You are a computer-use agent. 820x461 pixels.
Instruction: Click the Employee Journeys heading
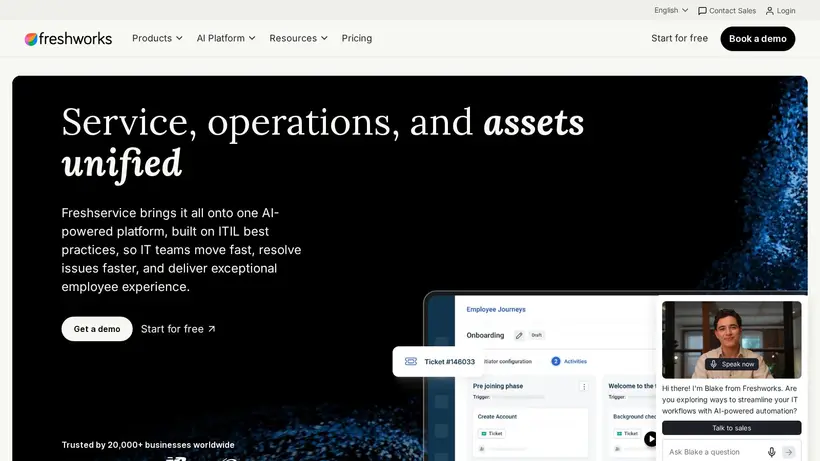click(x=496, y=309)
